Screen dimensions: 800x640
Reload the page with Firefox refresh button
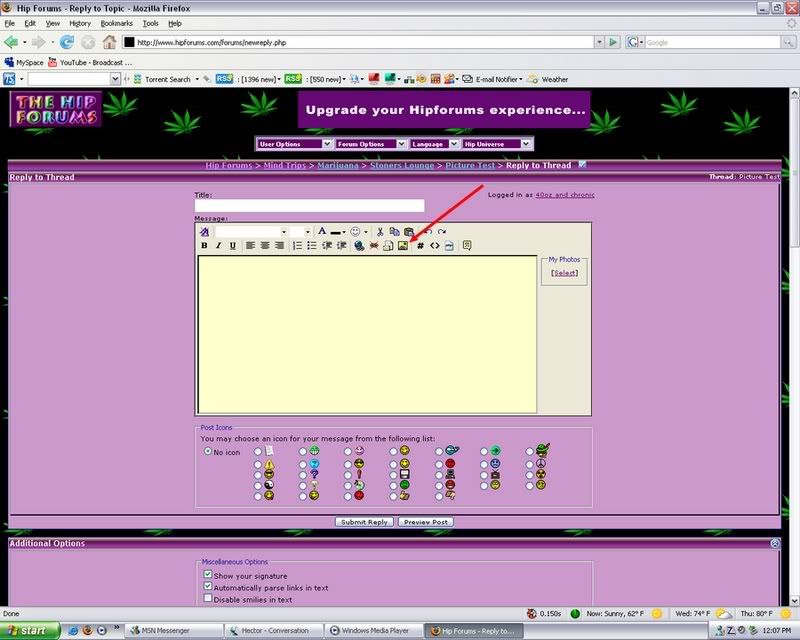click(67, 43)
